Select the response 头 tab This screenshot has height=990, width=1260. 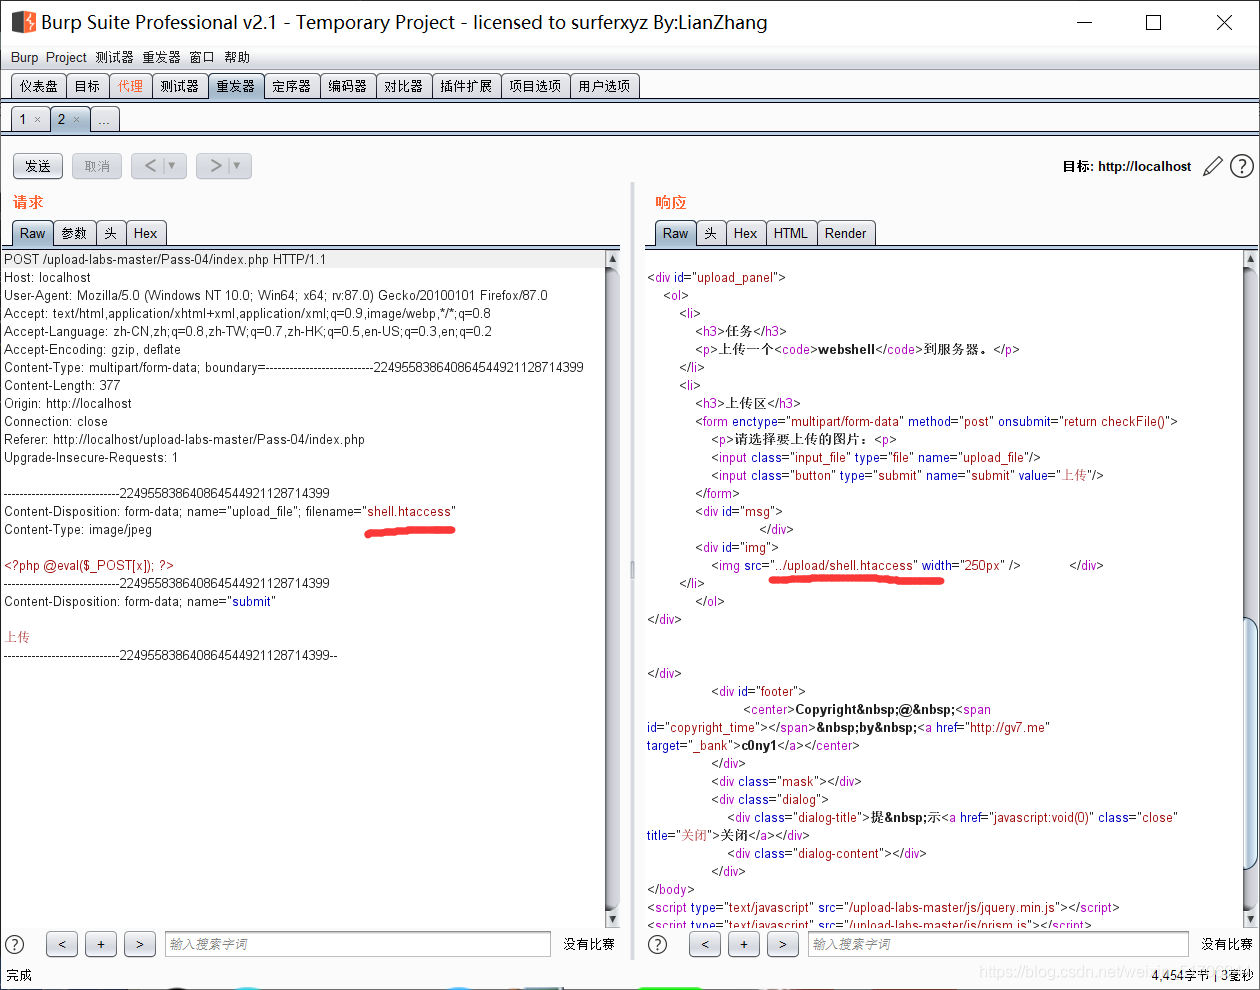(711, 233)
